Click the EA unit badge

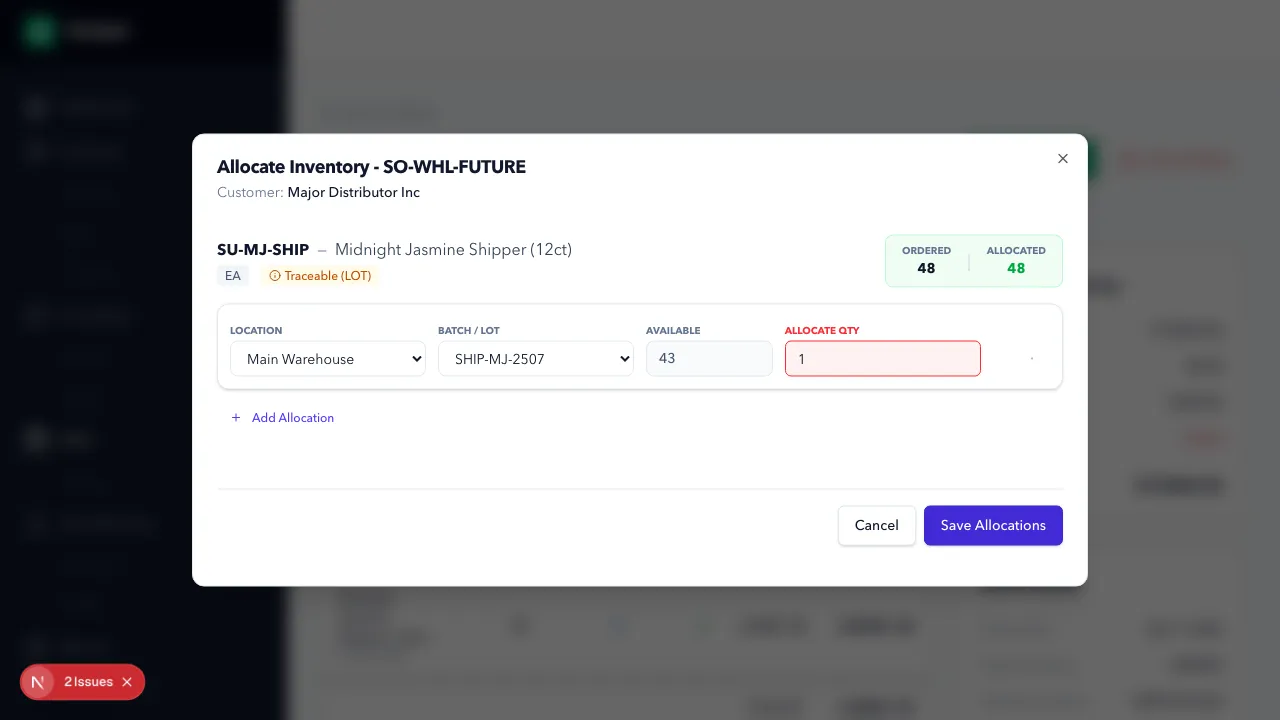coord(232,276)
